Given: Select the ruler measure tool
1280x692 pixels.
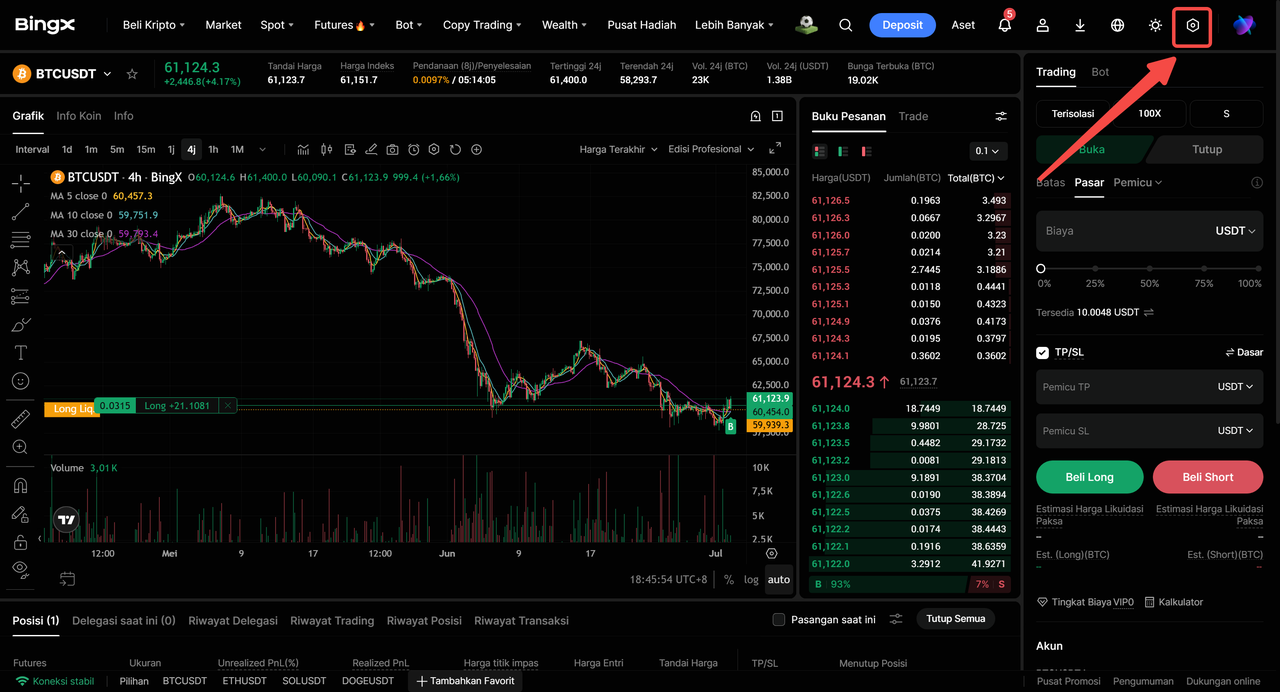Looking at the screenshot, I should pos(20,419).
